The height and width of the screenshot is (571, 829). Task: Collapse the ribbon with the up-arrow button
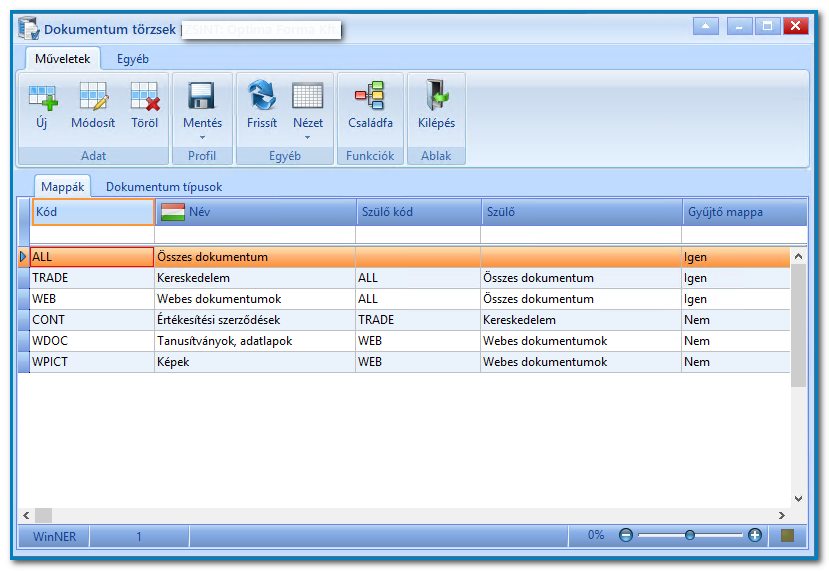point(705,25)
